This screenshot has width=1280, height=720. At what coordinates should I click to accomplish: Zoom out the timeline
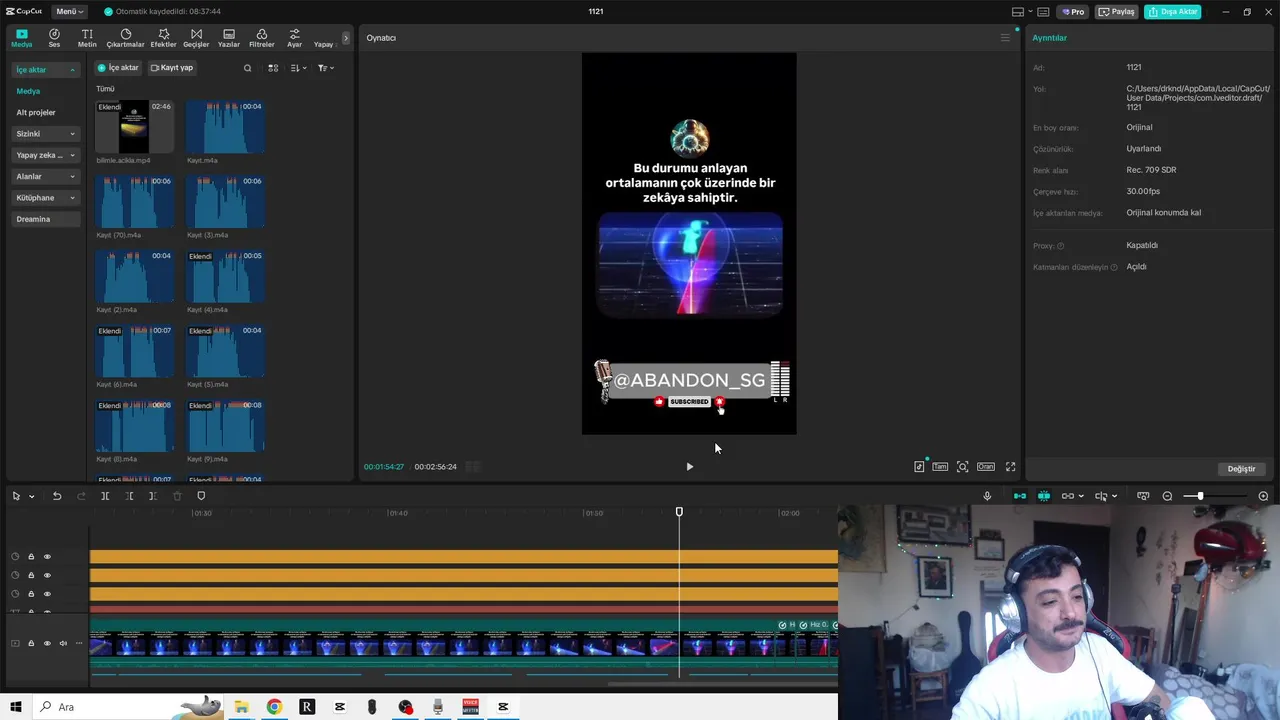pos(1167,496)
